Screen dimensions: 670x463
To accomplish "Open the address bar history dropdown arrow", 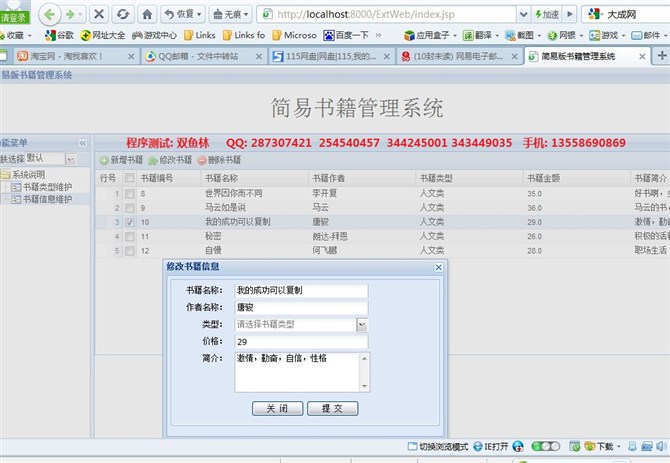I will pyautogui.click(x=523, y=15).
